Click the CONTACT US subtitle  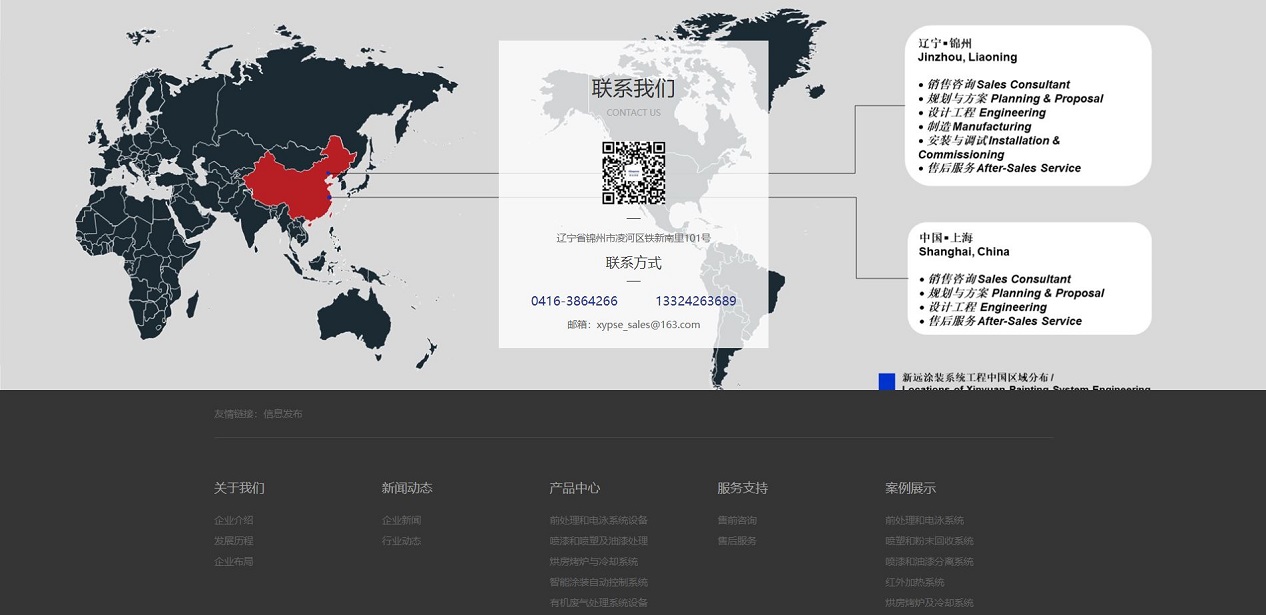click(633, 113)
